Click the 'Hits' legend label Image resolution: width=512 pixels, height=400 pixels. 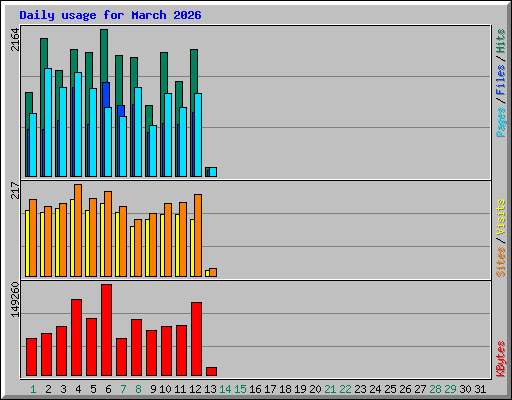(x=501, y=41)
